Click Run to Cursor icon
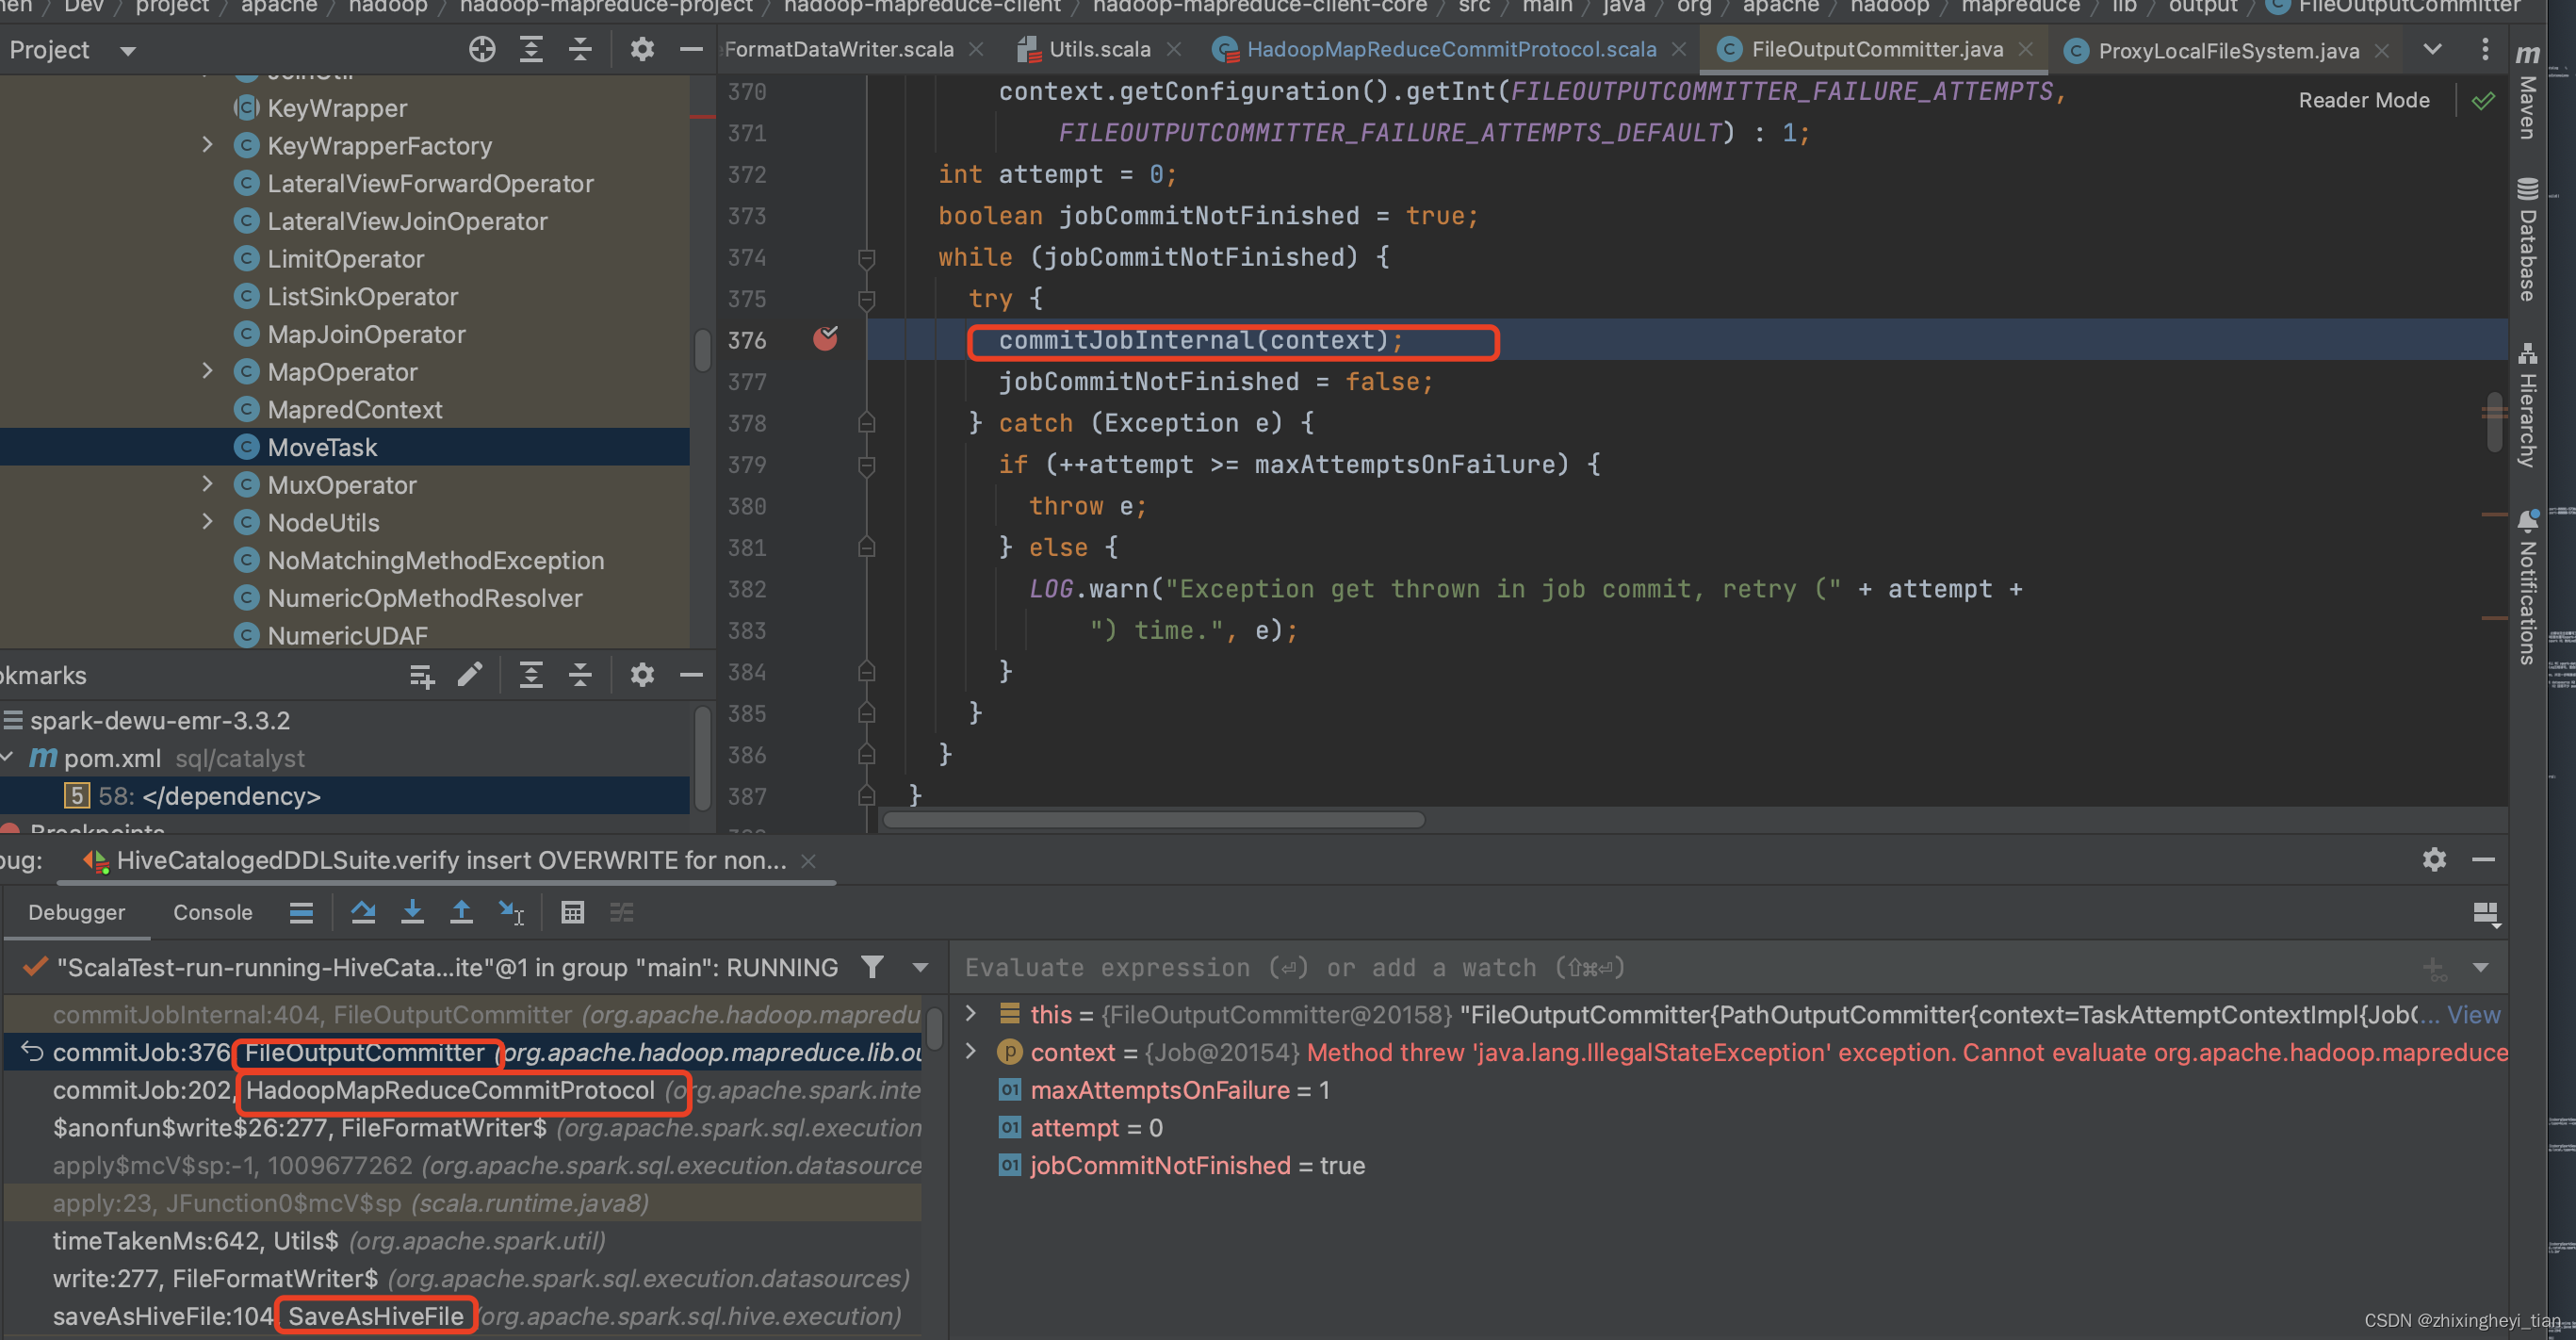 (x=511, y=912)
